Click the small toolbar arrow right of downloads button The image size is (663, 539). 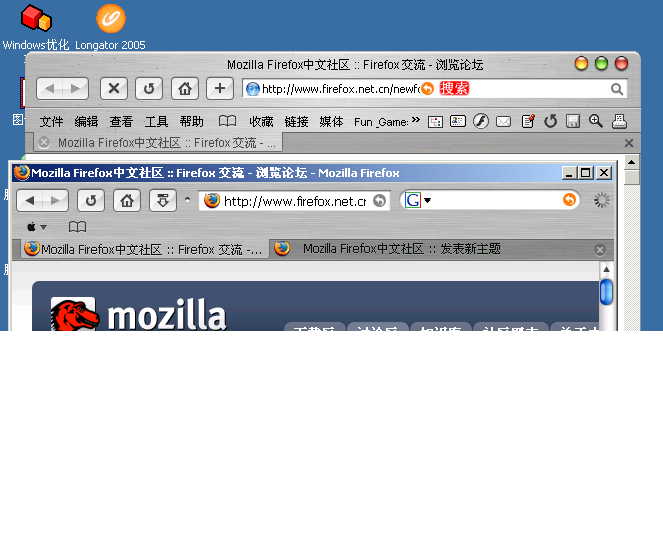[187, 198]
